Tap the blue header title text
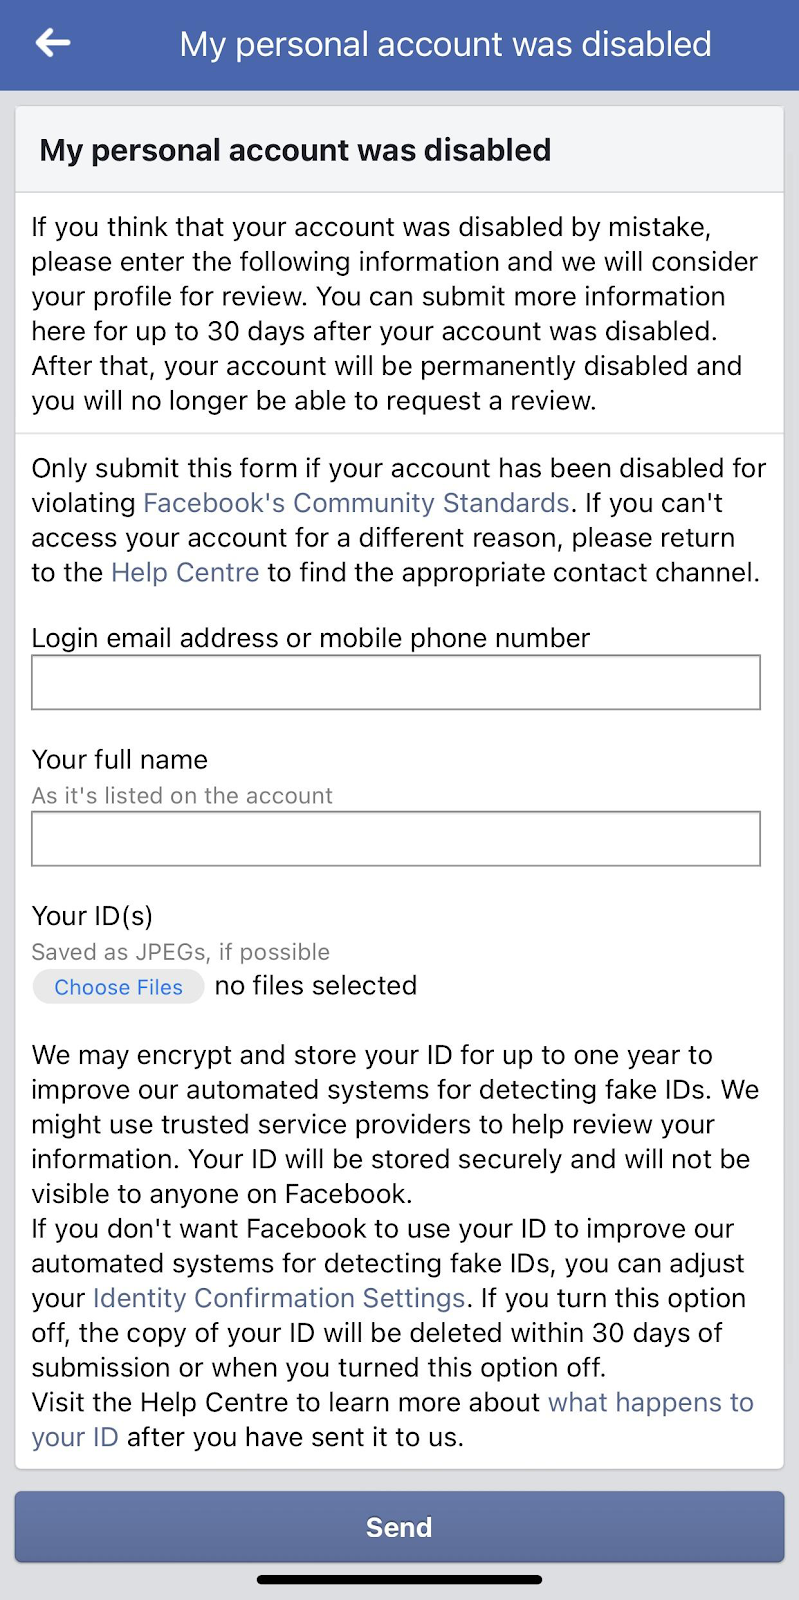799x1600 pixels. [x=445, y=44]
